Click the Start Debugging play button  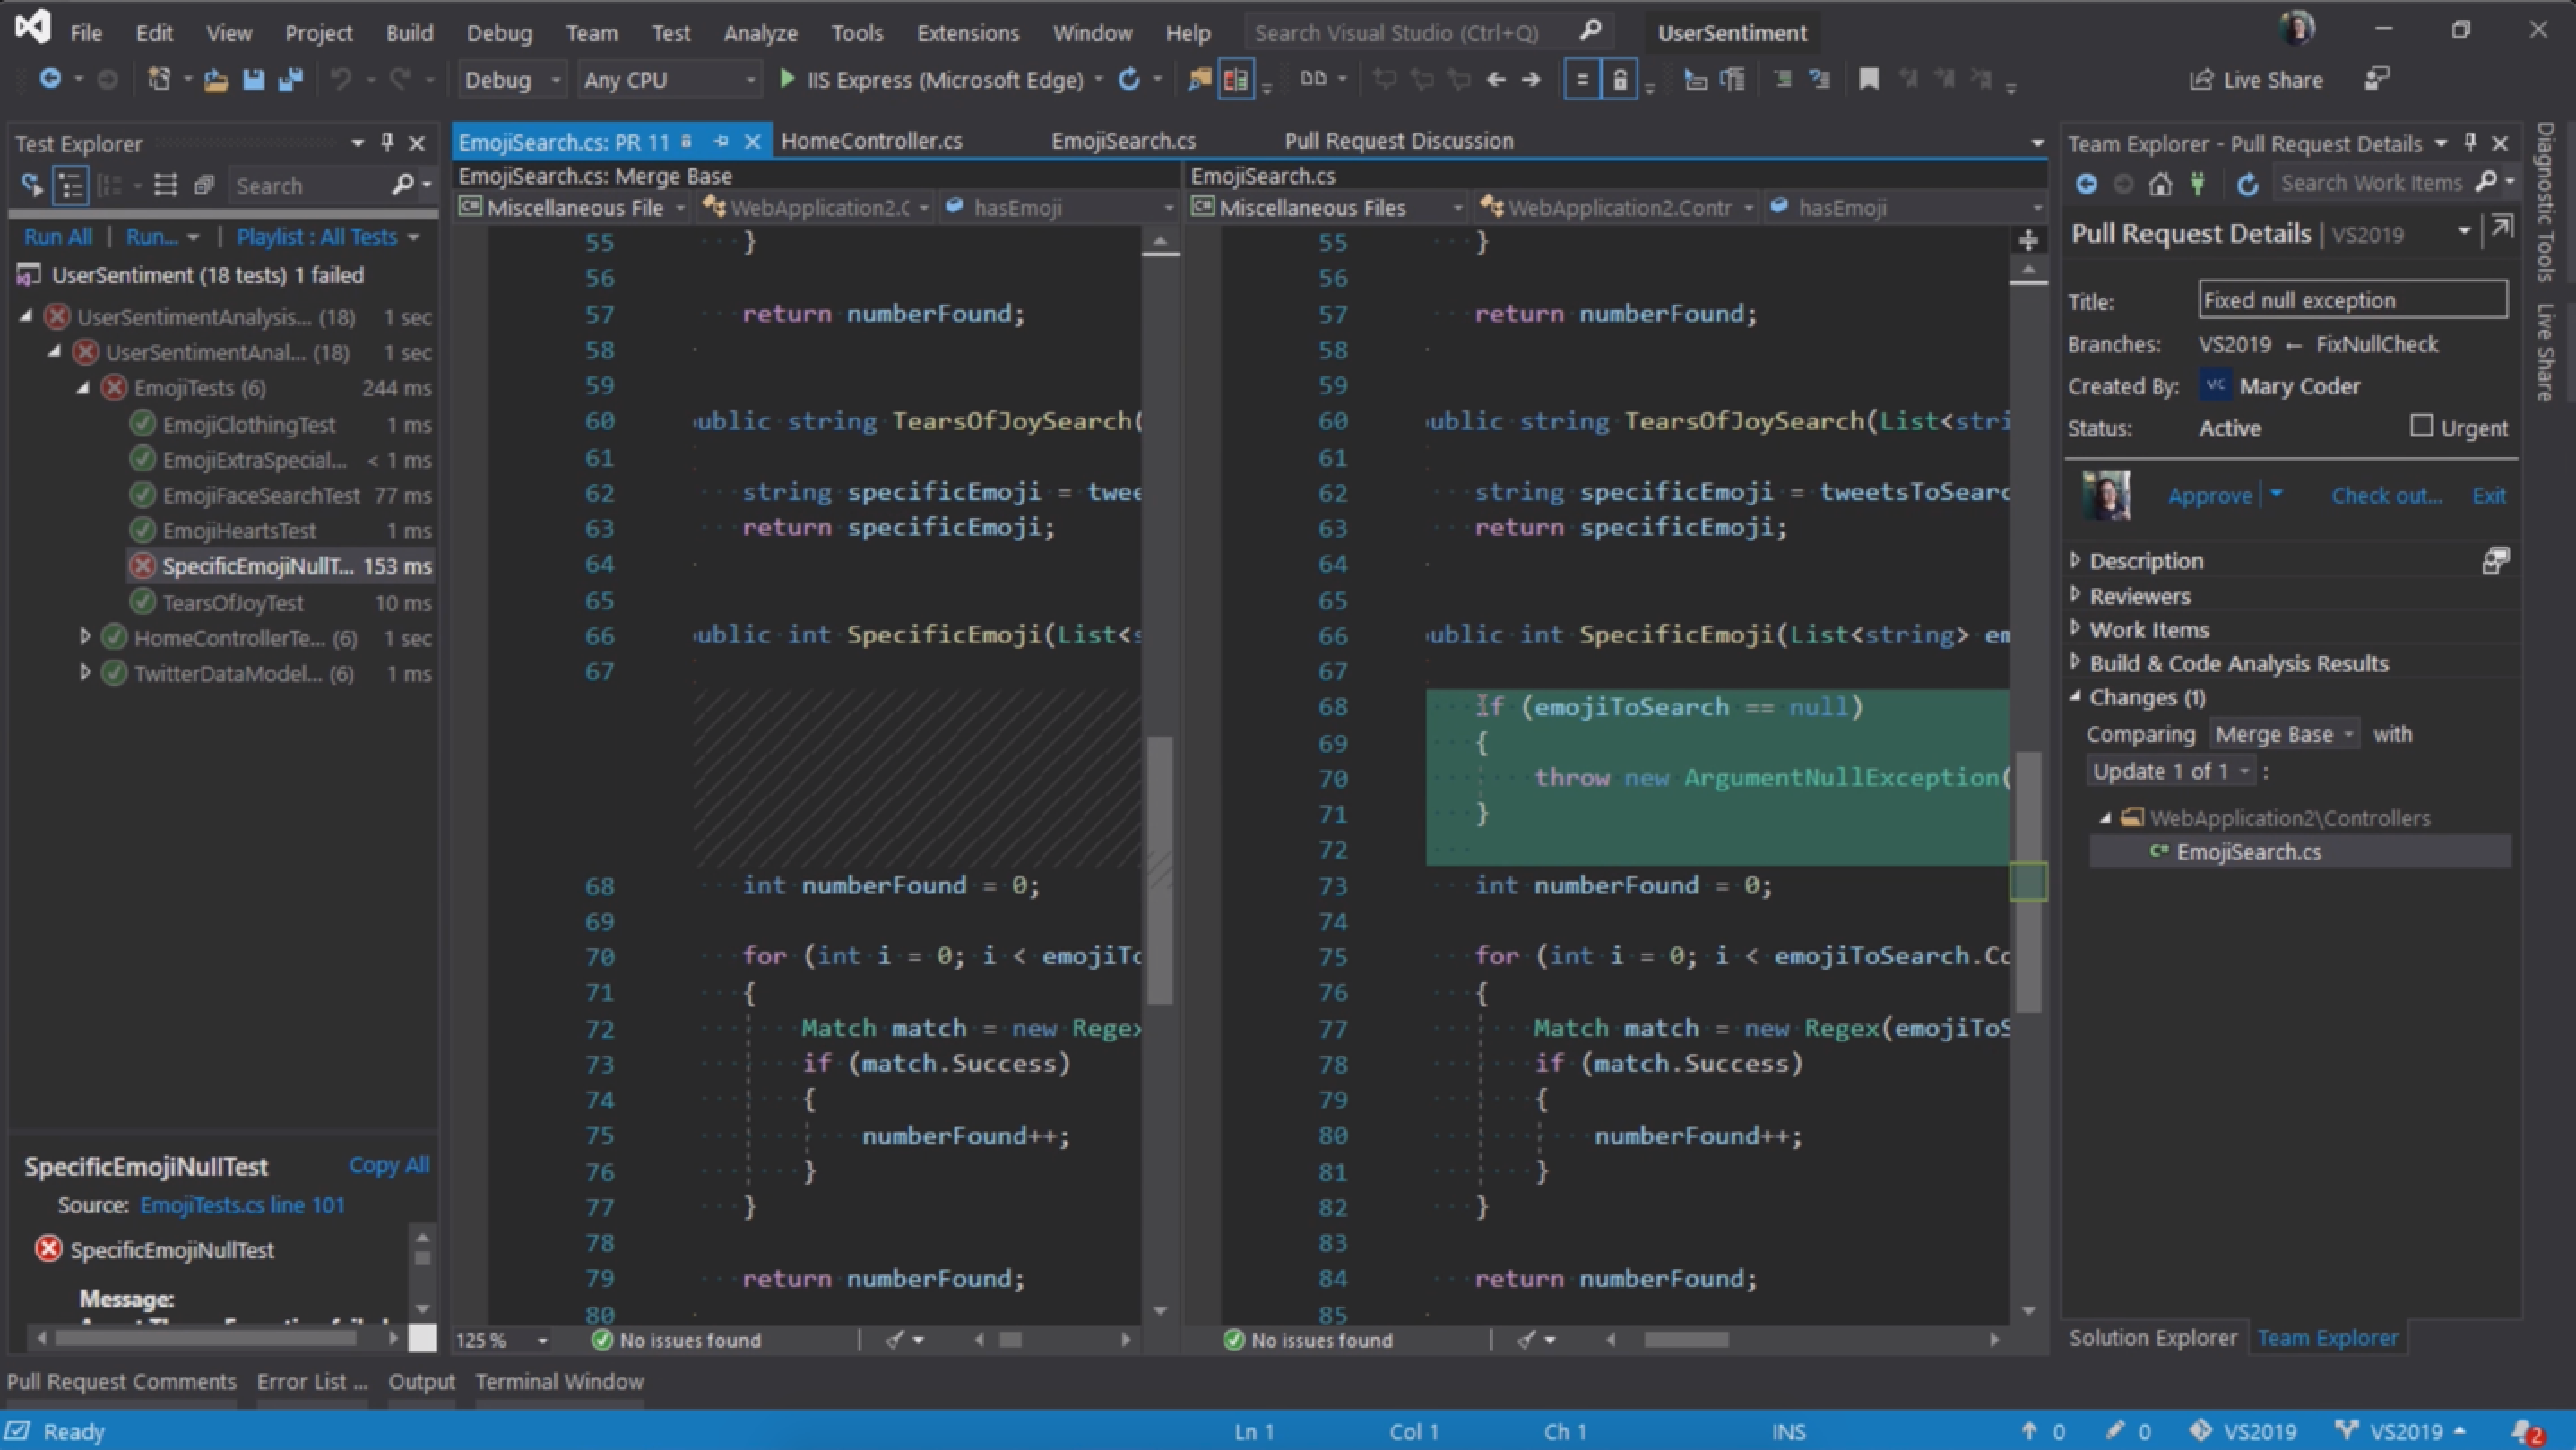[x=787, y=80]
